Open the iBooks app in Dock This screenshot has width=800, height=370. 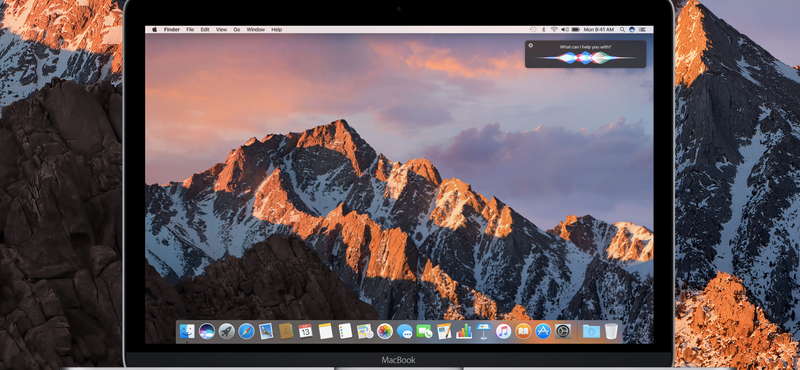523,331
